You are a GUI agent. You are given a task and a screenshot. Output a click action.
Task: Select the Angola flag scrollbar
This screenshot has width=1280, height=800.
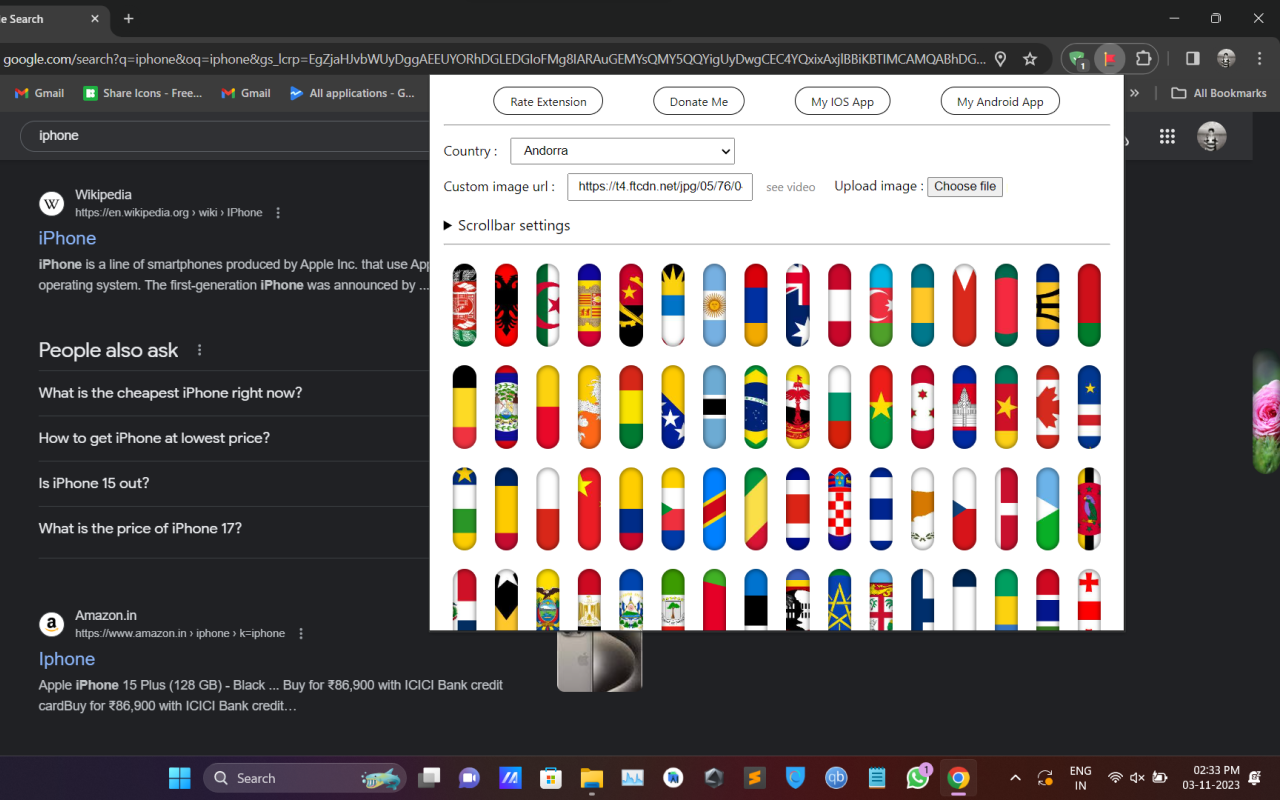pyautogui.click(x=631, y=305)
